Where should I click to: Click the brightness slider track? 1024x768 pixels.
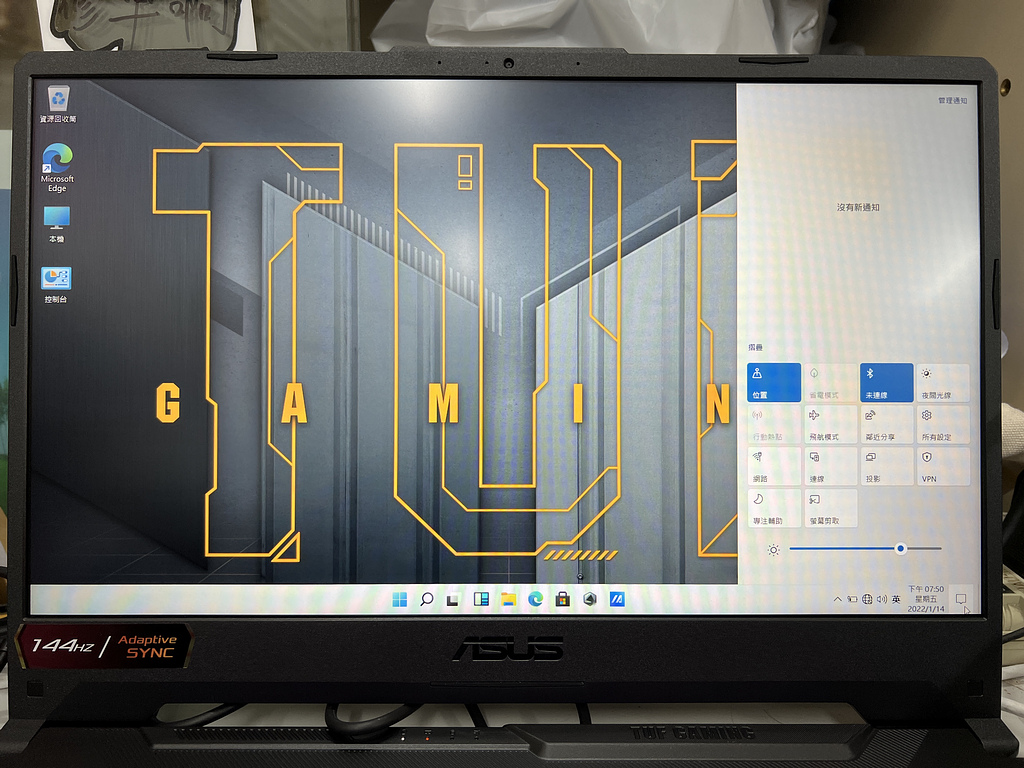click(865, 549)
